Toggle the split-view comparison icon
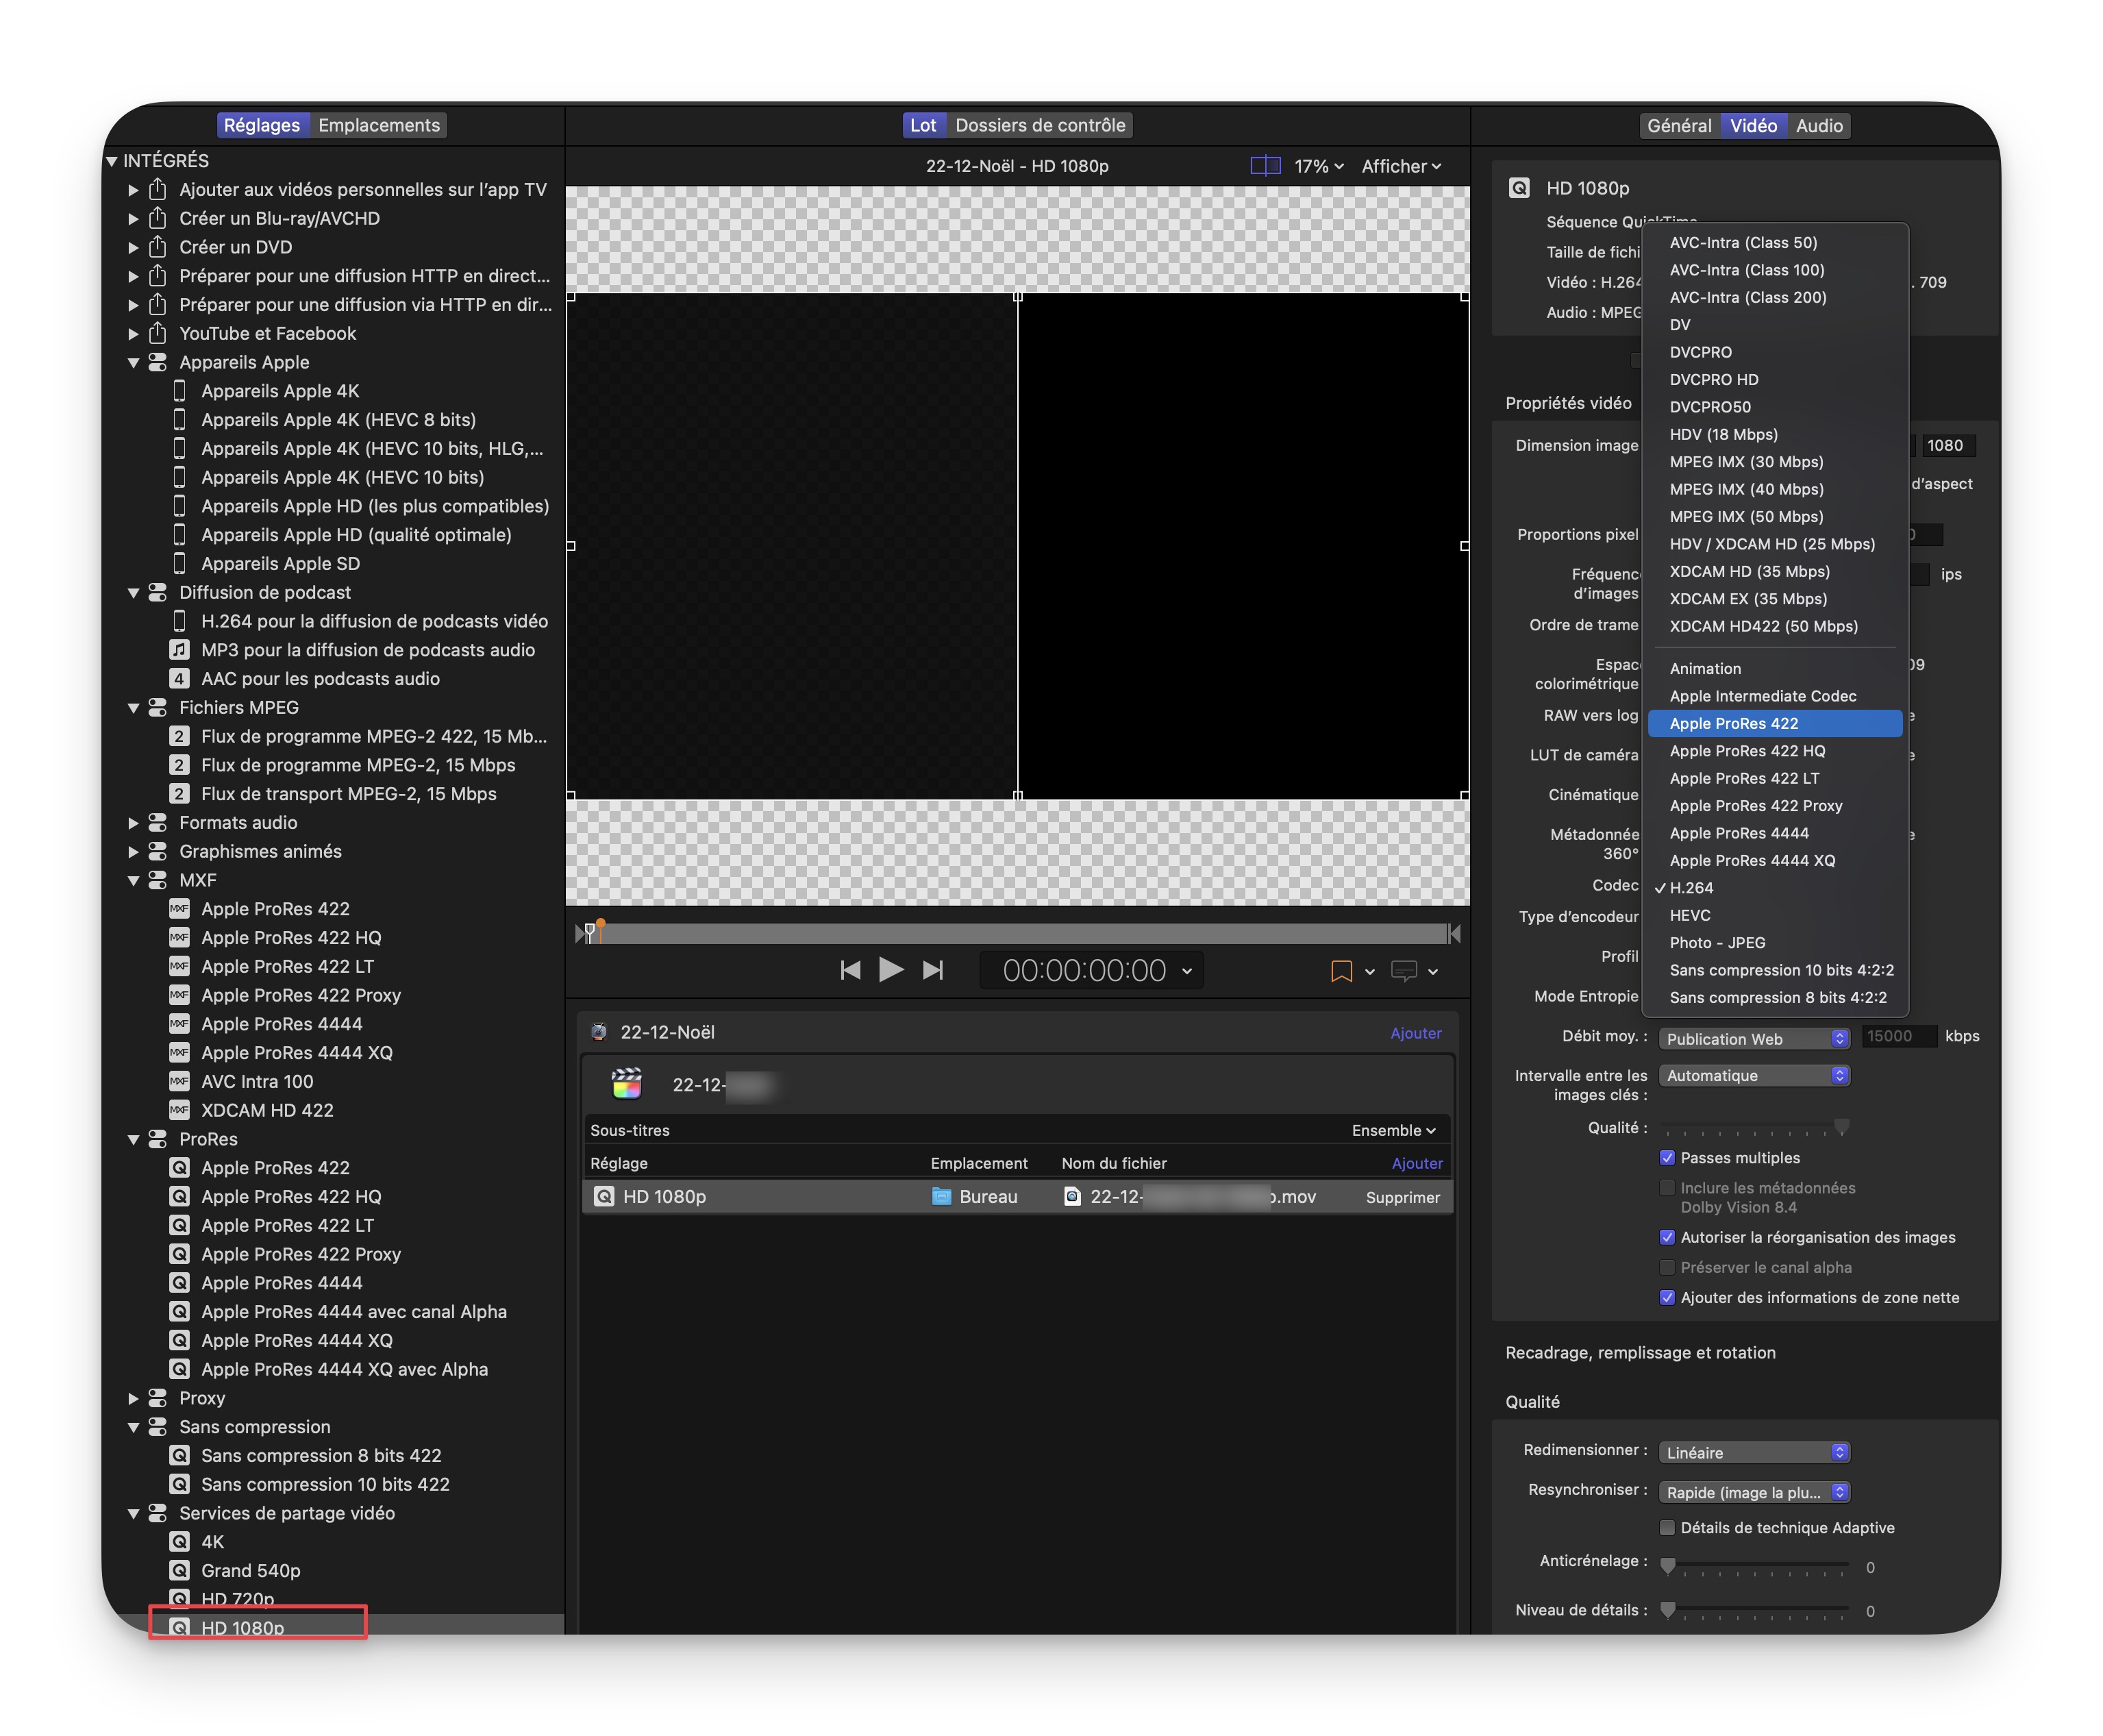The image size is (2103, 1736). (x=1265, y=166)
